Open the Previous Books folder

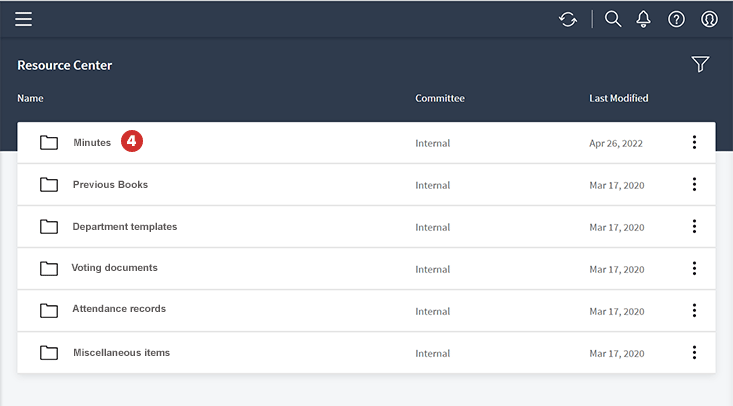110,185
